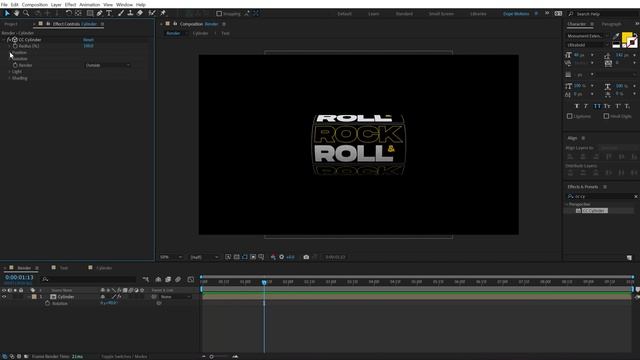The image size is (640, 360).
Task: Toggle the Render stopwatch in Effect Controls
Action: [15, 65]
